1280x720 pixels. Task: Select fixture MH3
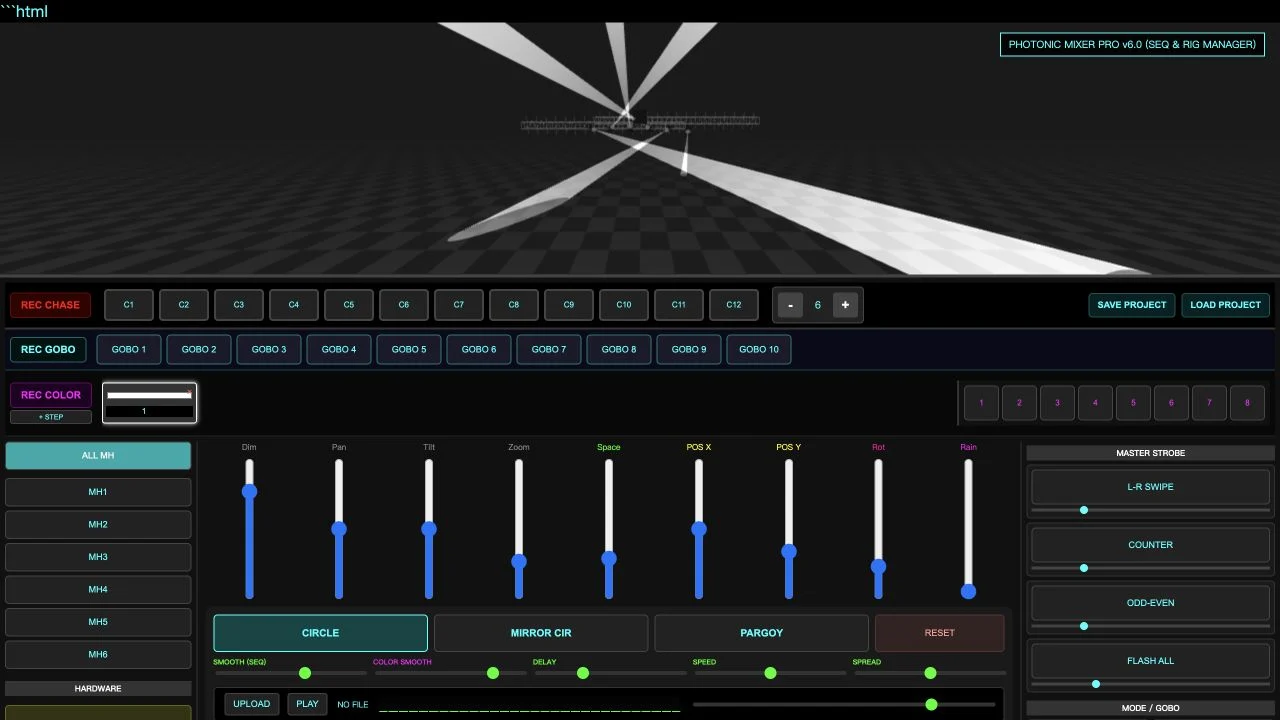[x=98, y=557]
